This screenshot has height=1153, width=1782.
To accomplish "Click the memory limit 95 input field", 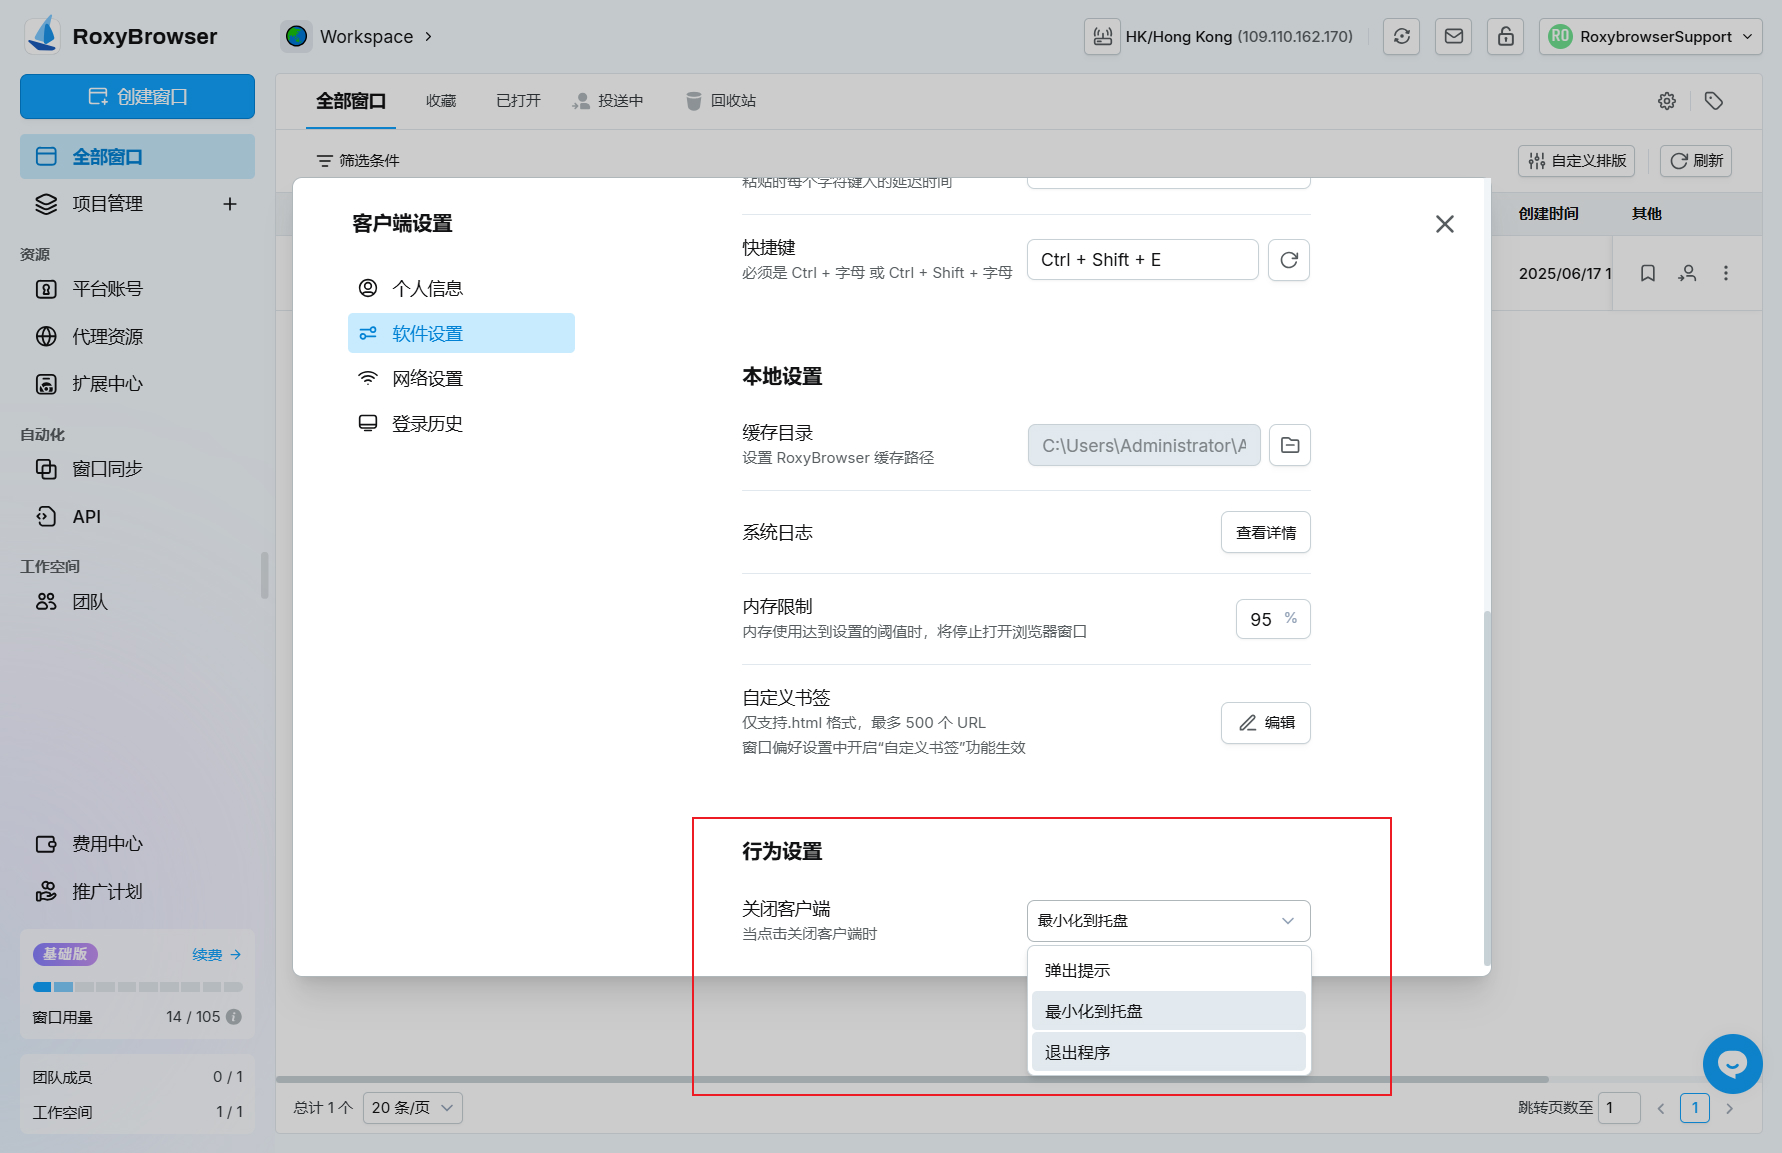I will coord(1262,619).
